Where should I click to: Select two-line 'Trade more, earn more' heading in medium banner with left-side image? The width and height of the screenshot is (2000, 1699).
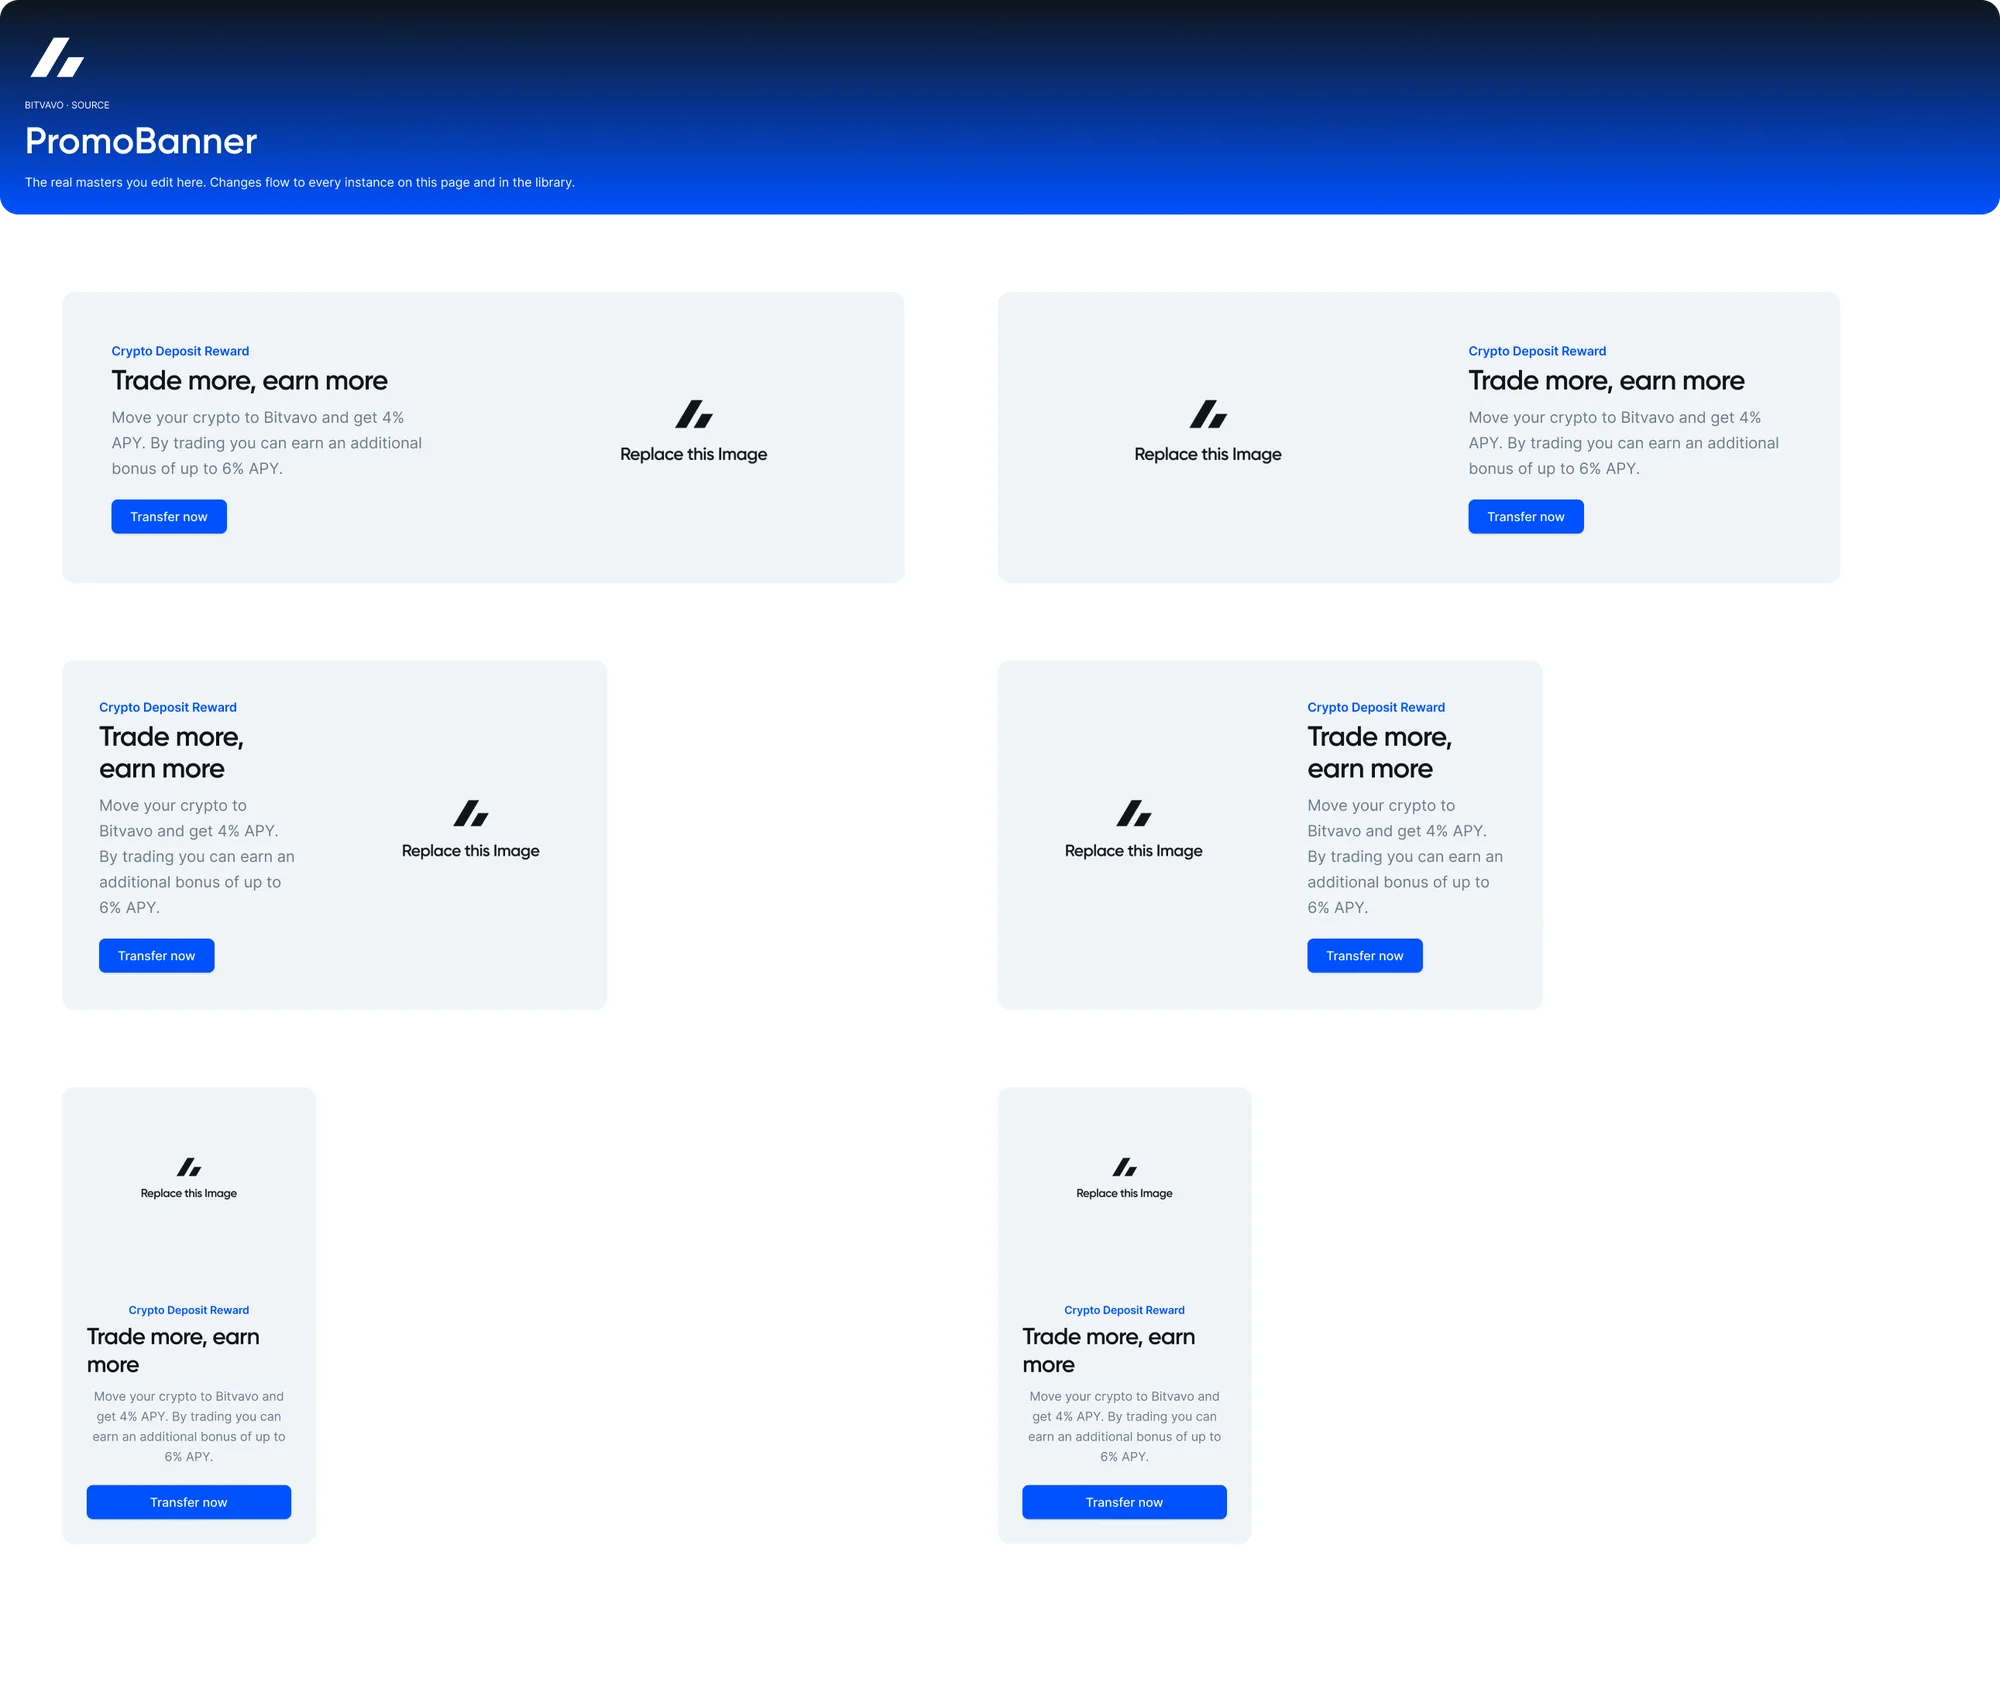pos(1380,753)
